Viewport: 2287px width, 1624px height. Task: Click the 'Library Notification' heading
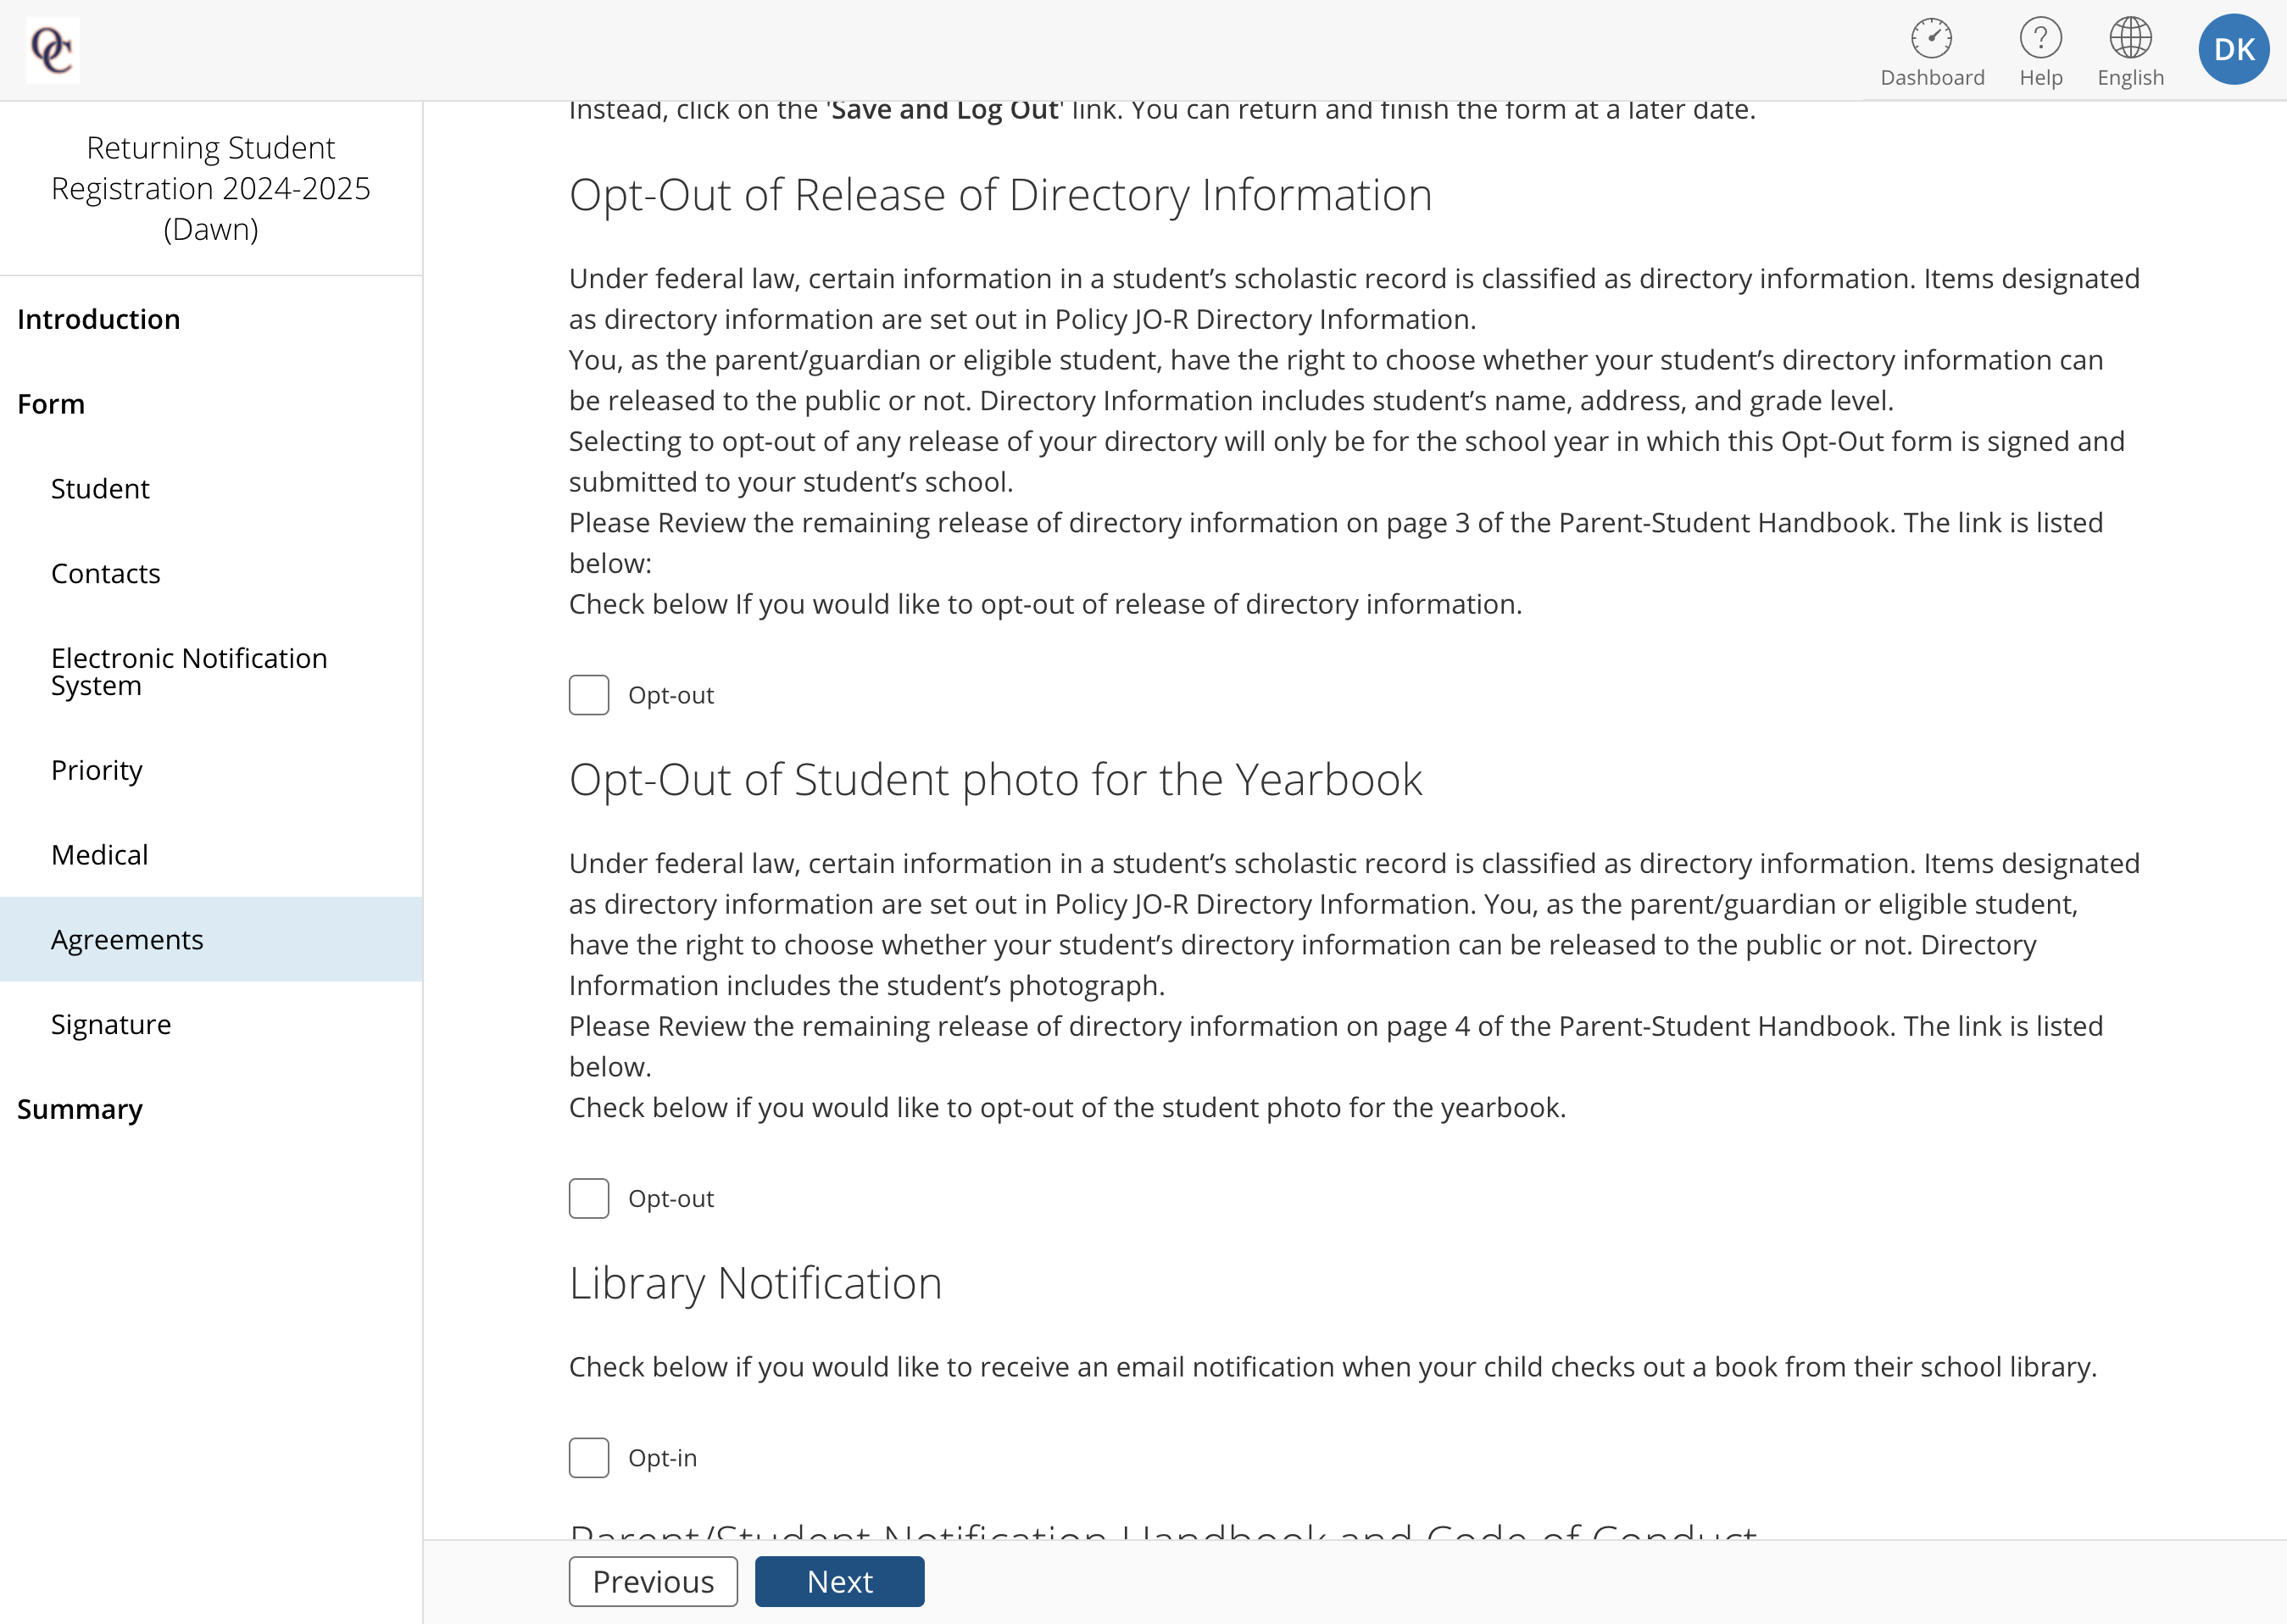pyautogui.click(x=755, y=1284)
